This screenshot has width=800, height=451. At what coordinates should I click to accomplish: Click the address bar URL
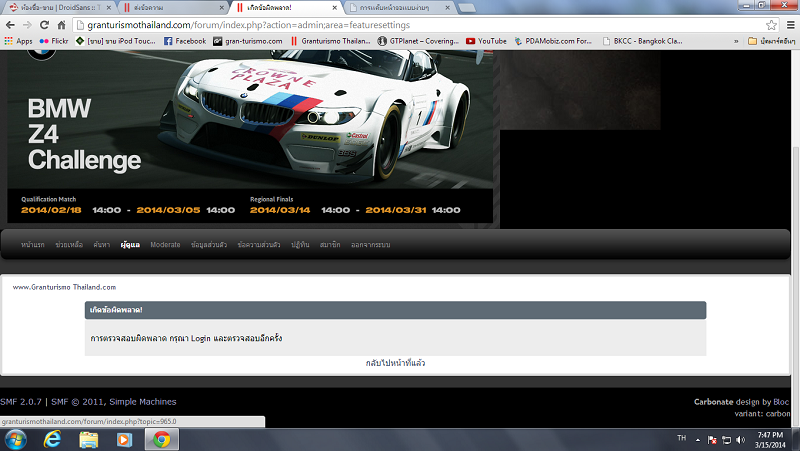click(x=248, y=25)
